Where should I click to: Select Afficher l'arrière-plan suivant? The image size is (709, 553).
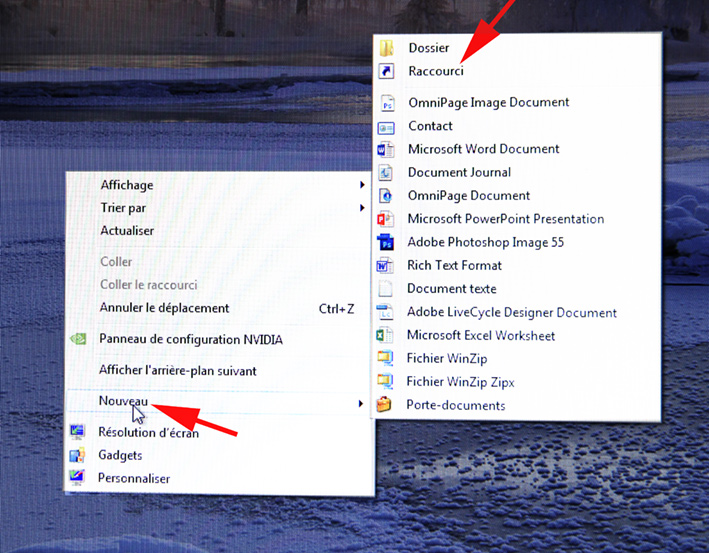pyautogui.click(x=217, y=370)
